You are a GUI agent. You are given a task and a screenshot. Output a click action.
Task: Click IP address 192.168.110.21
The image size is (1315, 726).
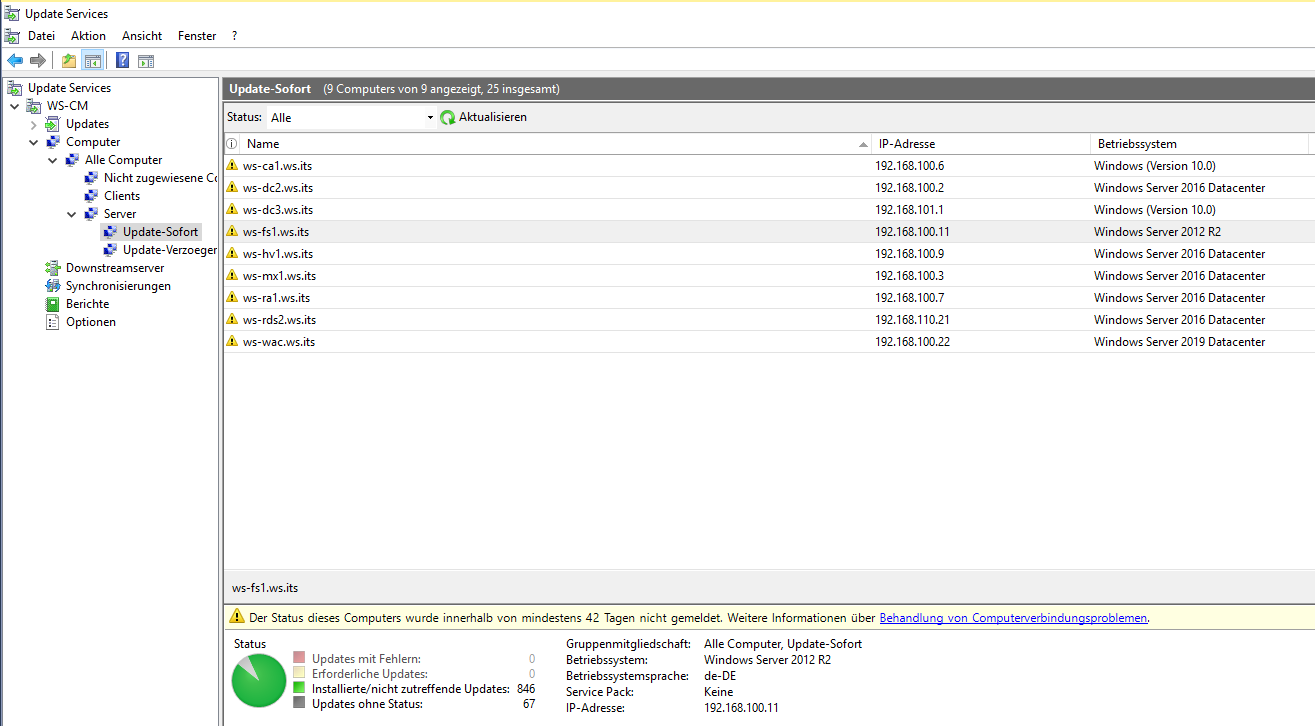click(x=912, y=320)
